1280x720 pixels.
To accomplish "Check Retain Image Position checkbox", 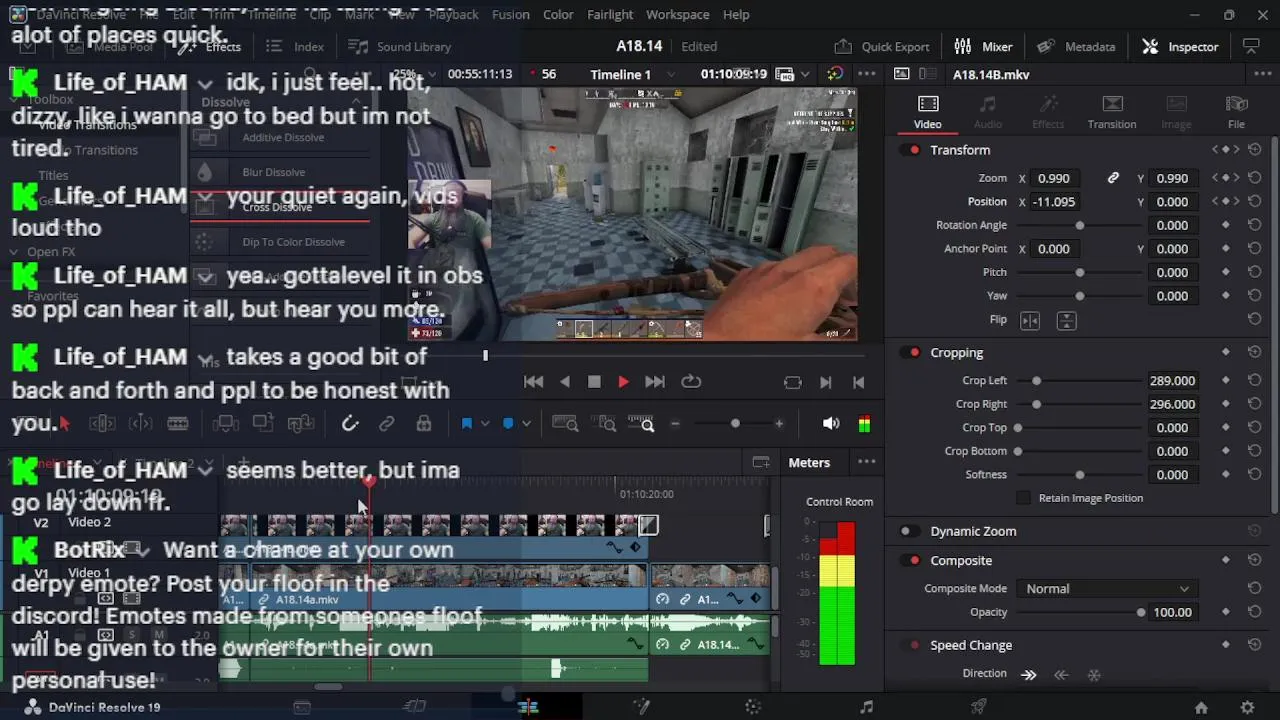I will point(1023,498).
